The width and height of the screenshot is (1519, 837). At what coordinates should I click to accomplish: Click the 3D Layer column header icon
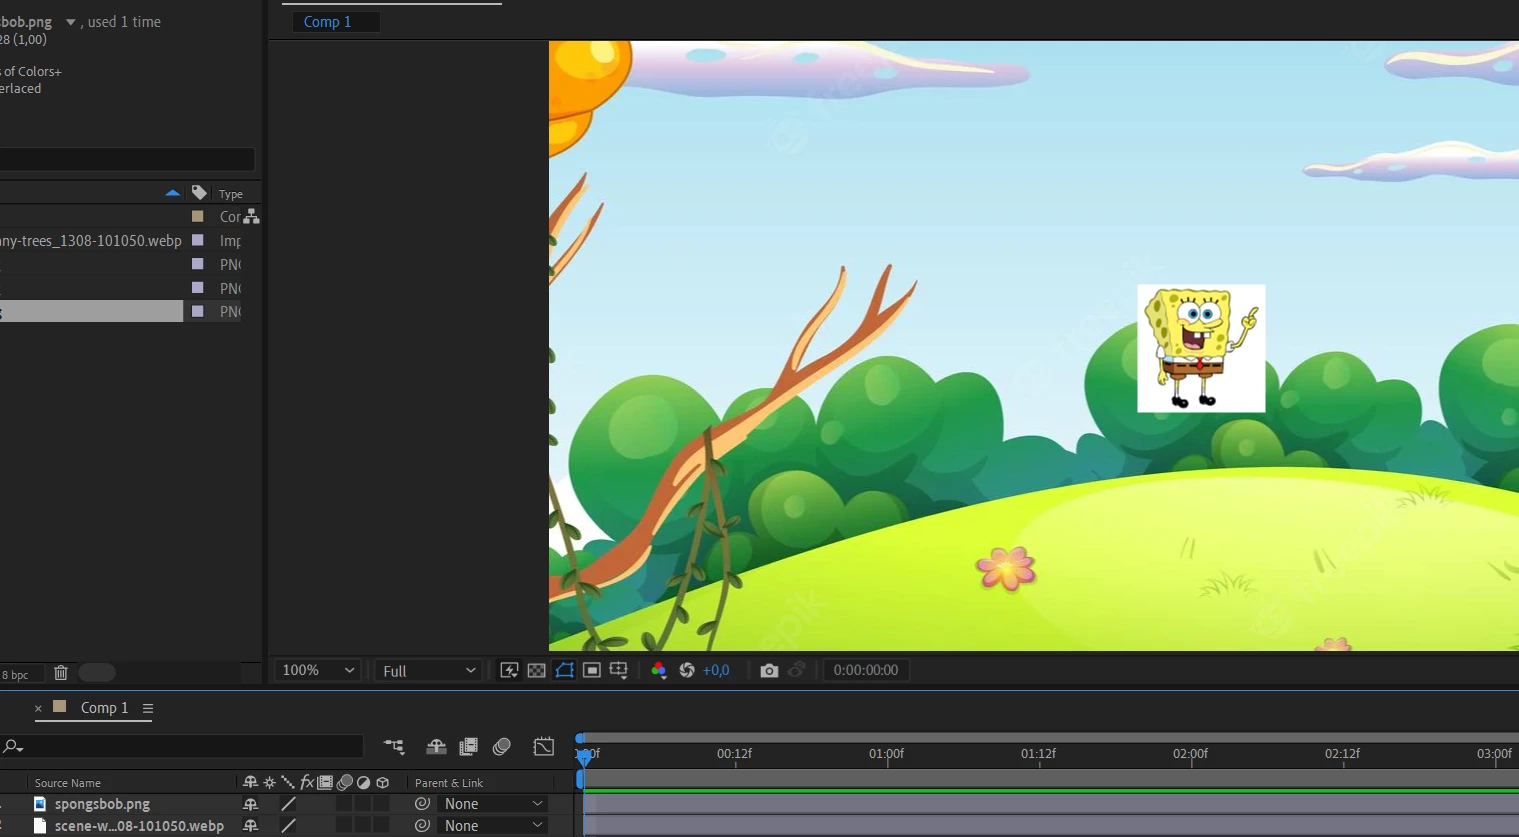383,783
